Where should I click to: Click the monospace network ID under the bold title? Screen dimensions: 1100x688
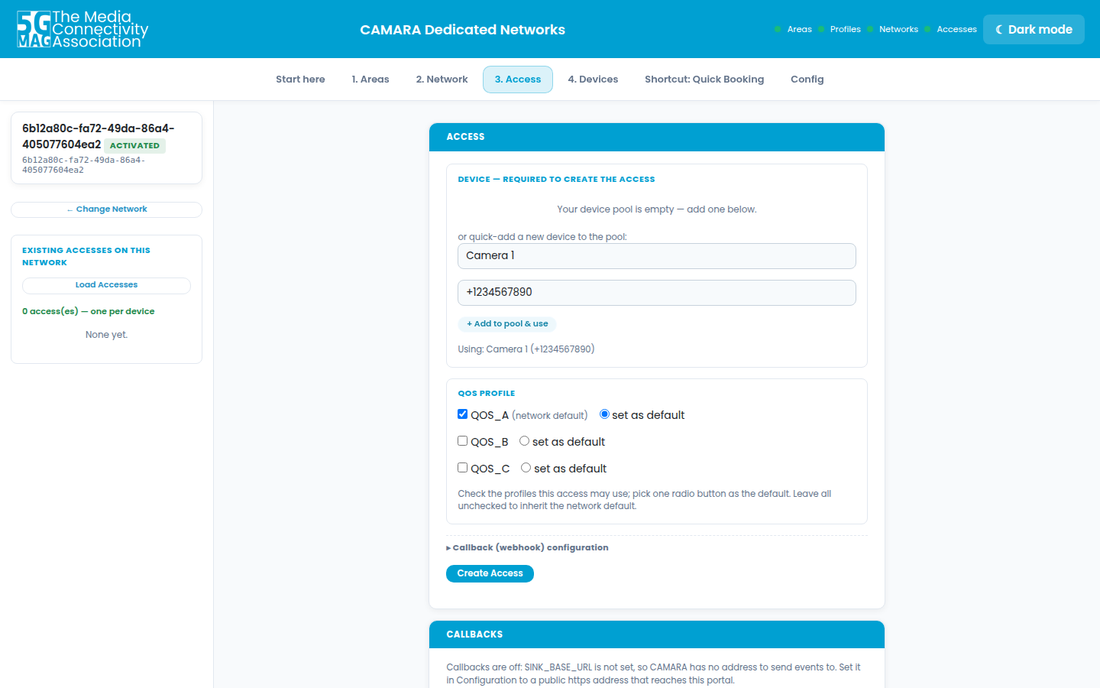point(83,165)
